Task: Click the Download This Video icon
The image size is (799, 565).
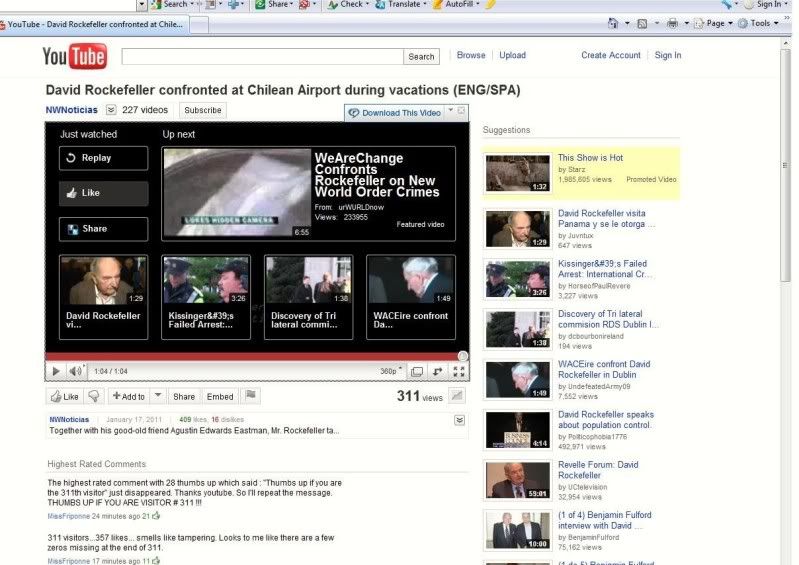Action: [354, 113]
